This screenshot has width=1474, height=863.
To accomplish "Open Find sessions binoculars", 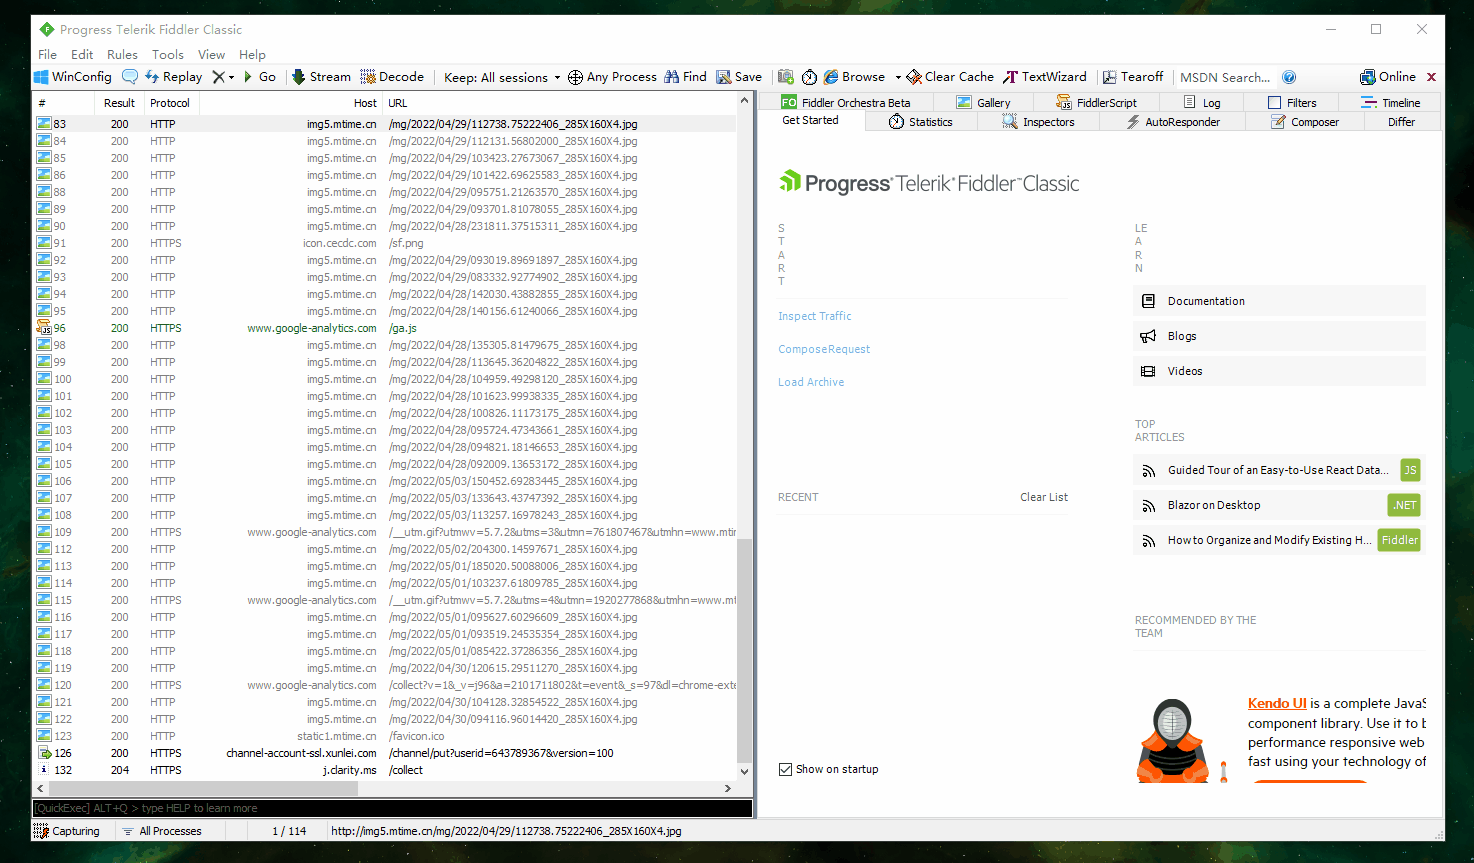I will (685, 77).
